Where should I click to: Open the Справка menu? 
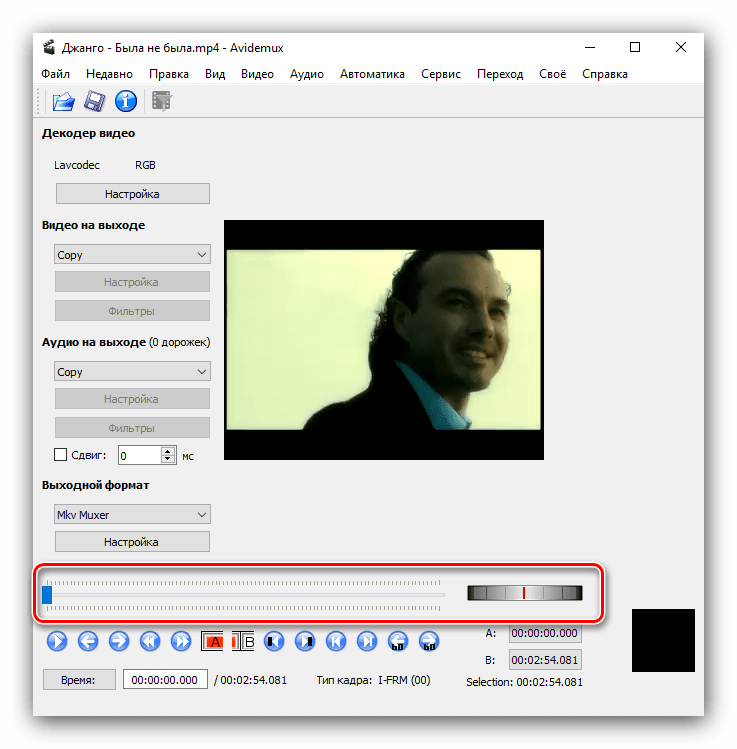click(x=605, y=74)
